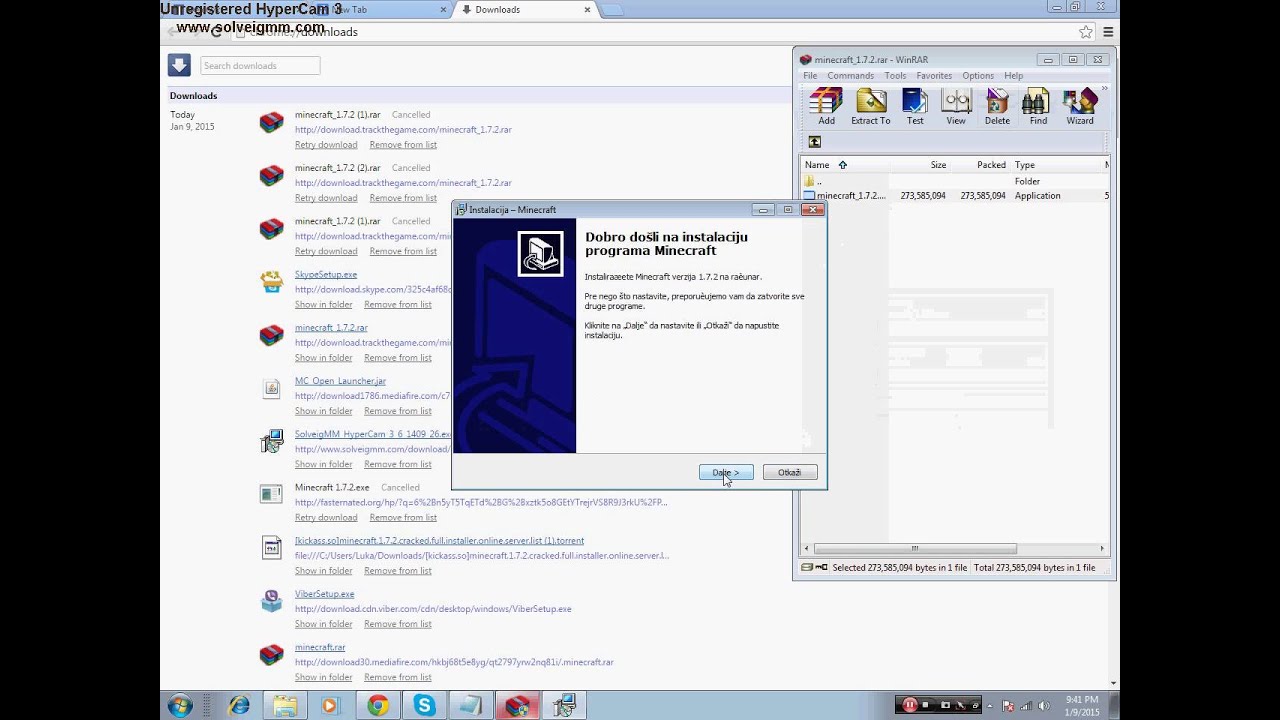Click the HyperCam installer file icon

(x=271, y=442)
